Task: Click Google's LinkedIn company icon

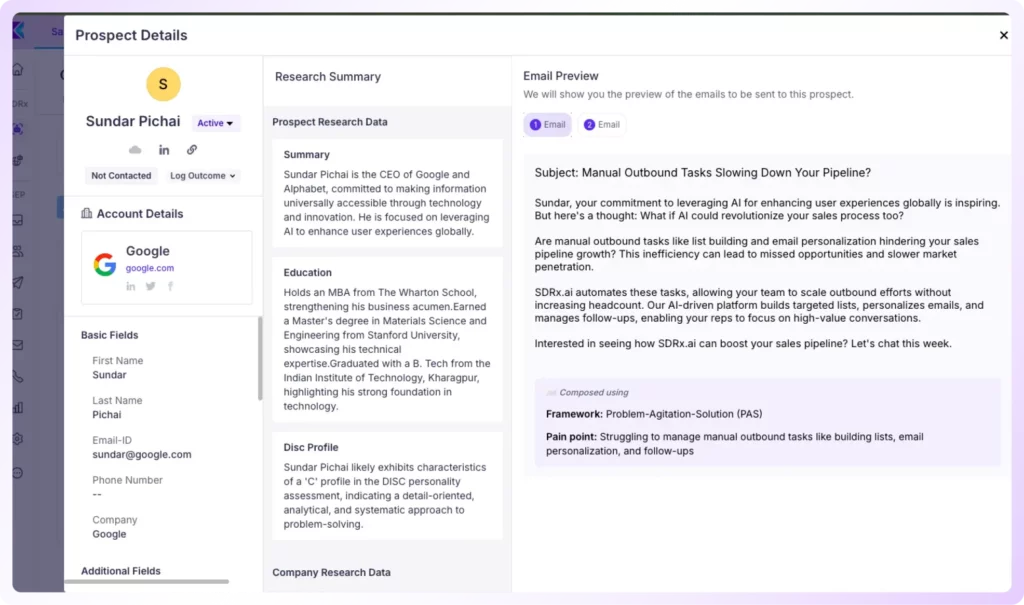Action: click(131, 286)
